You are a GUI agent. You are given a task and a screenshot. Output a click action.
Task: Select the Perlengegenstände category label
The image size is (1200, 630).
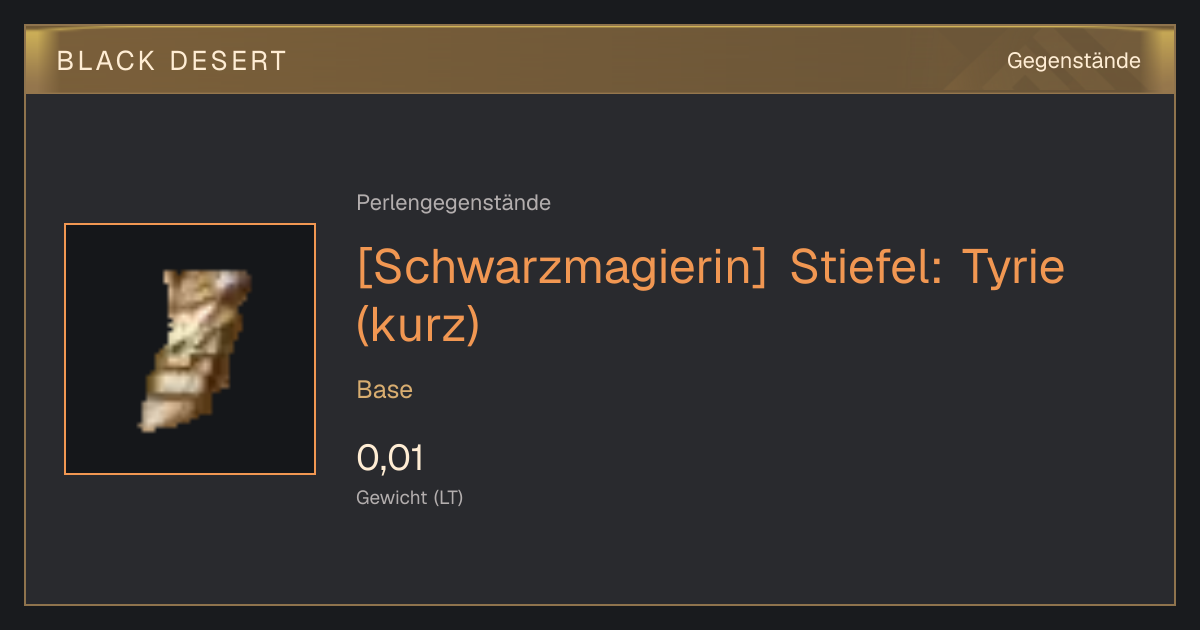(x=453, y=203)
